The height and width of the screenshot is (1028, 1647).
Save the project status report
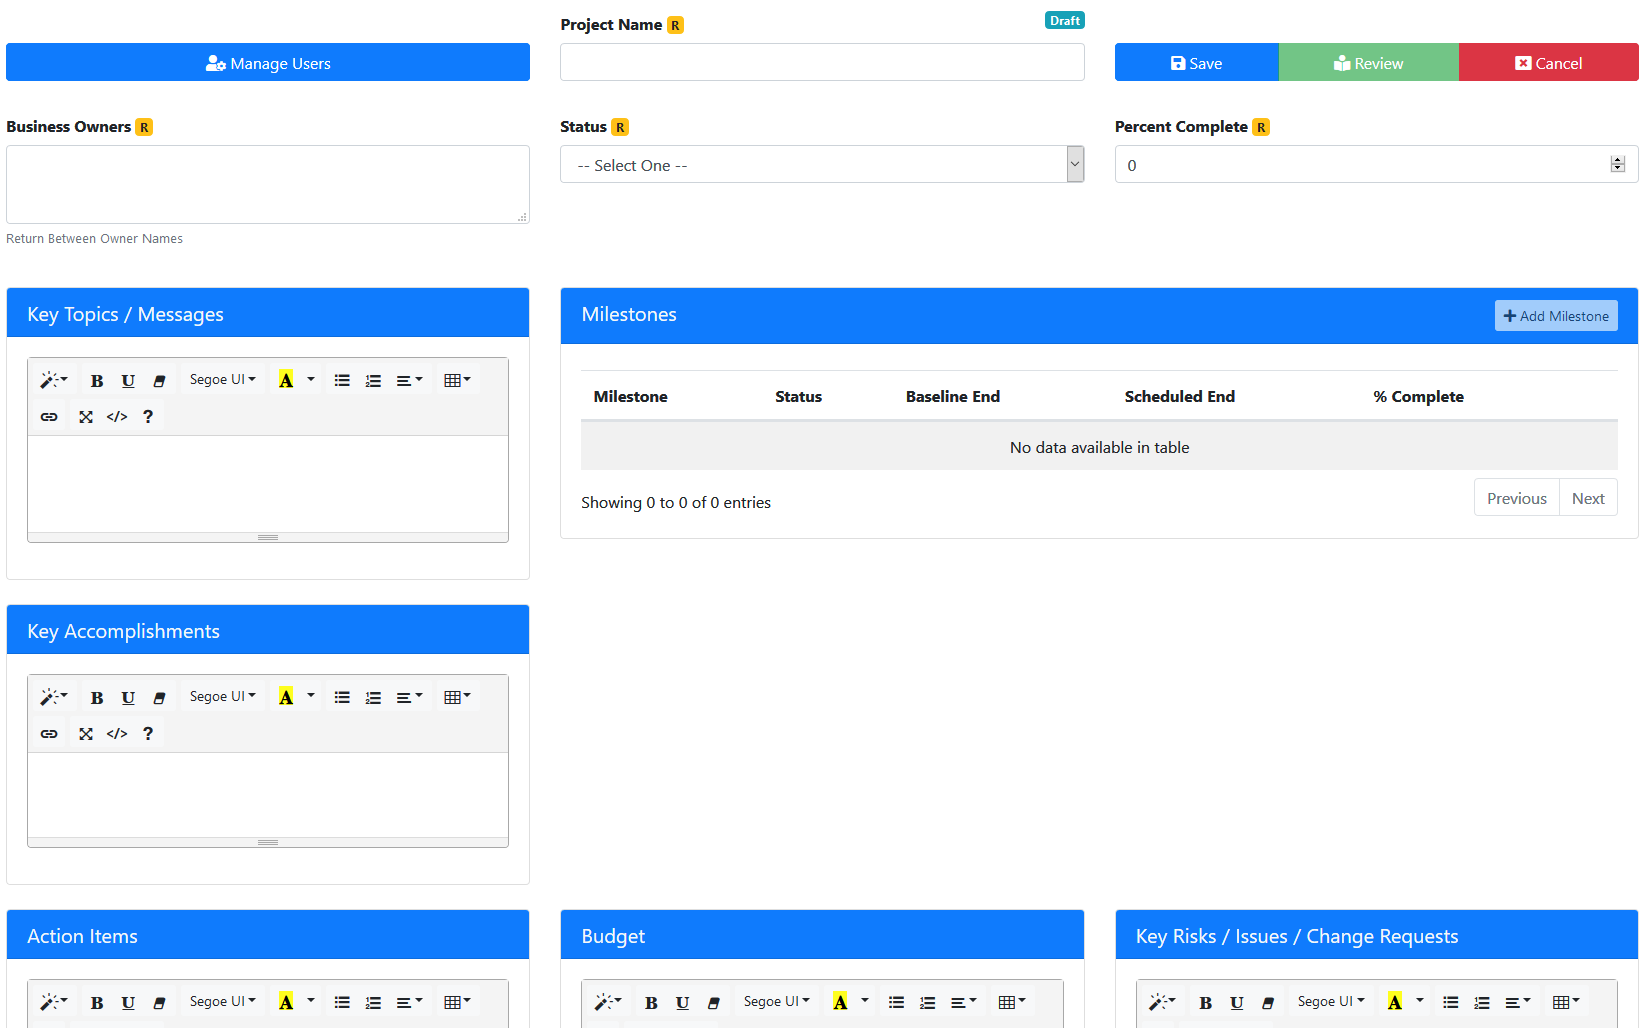[x=1197, y=62]
